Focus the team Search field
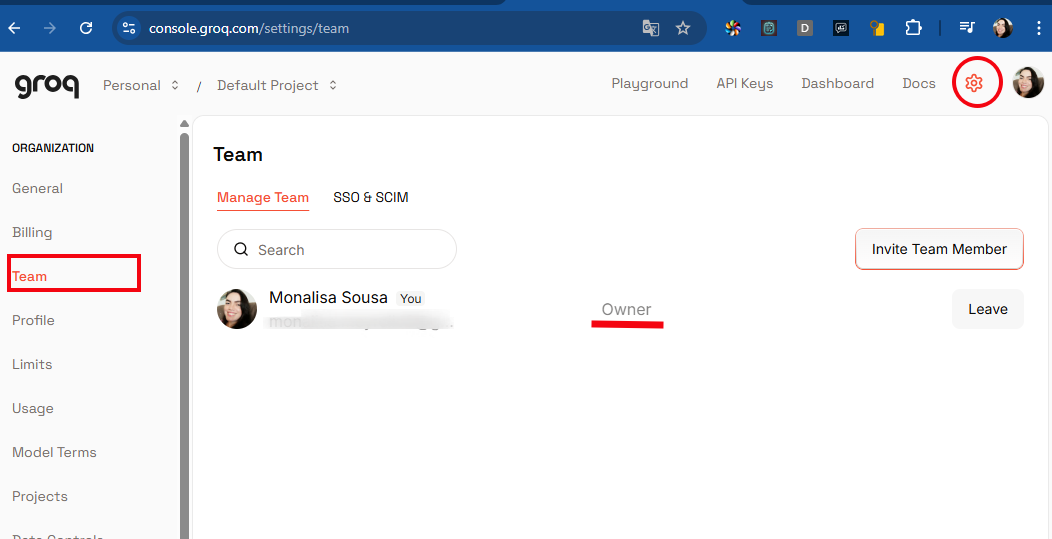This screenshot has height=539, width=1052. [x=337, y=250]
